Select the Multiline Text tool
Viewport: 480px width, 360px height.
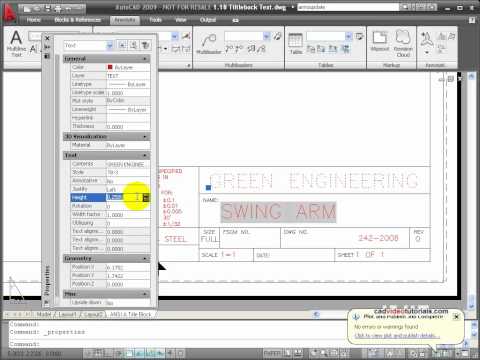[16, 43]
